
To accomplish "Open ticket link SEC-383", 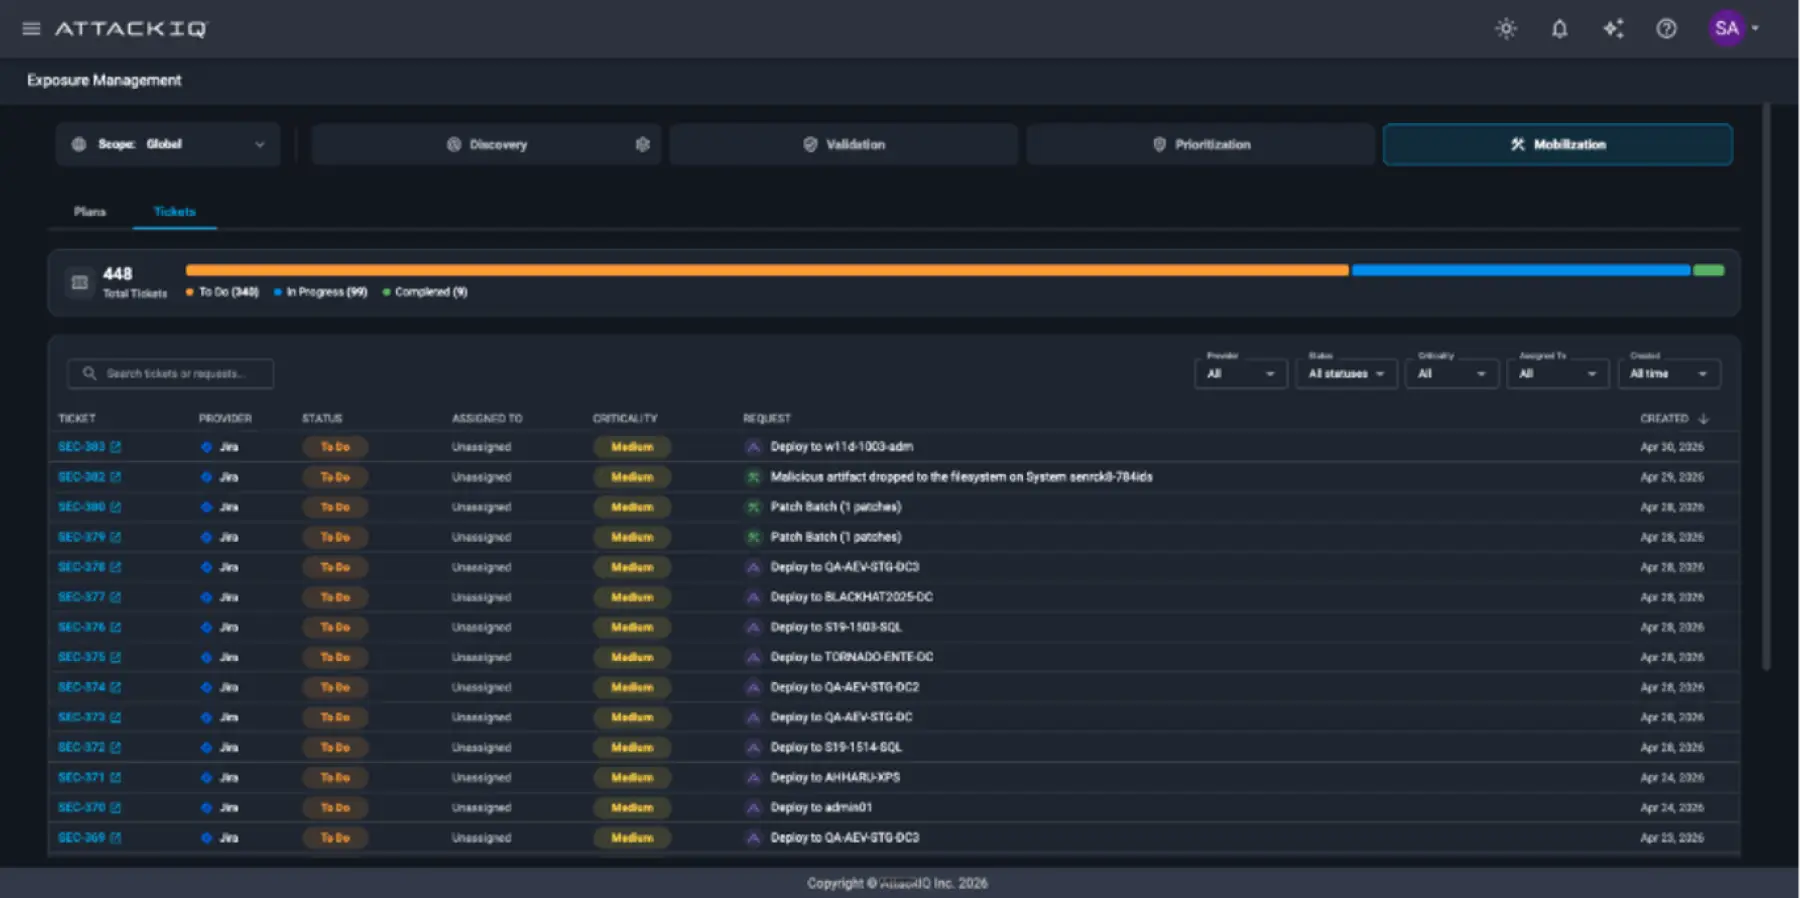I will pyautogui.click(x=81, y=447).
